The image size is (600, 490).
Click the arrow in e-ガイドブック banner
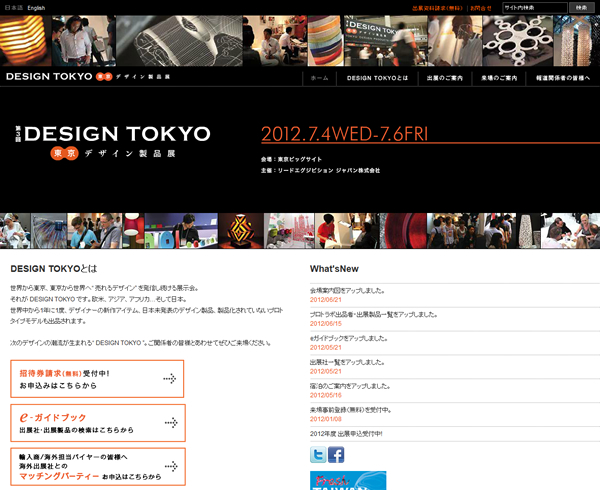(169, 423)
